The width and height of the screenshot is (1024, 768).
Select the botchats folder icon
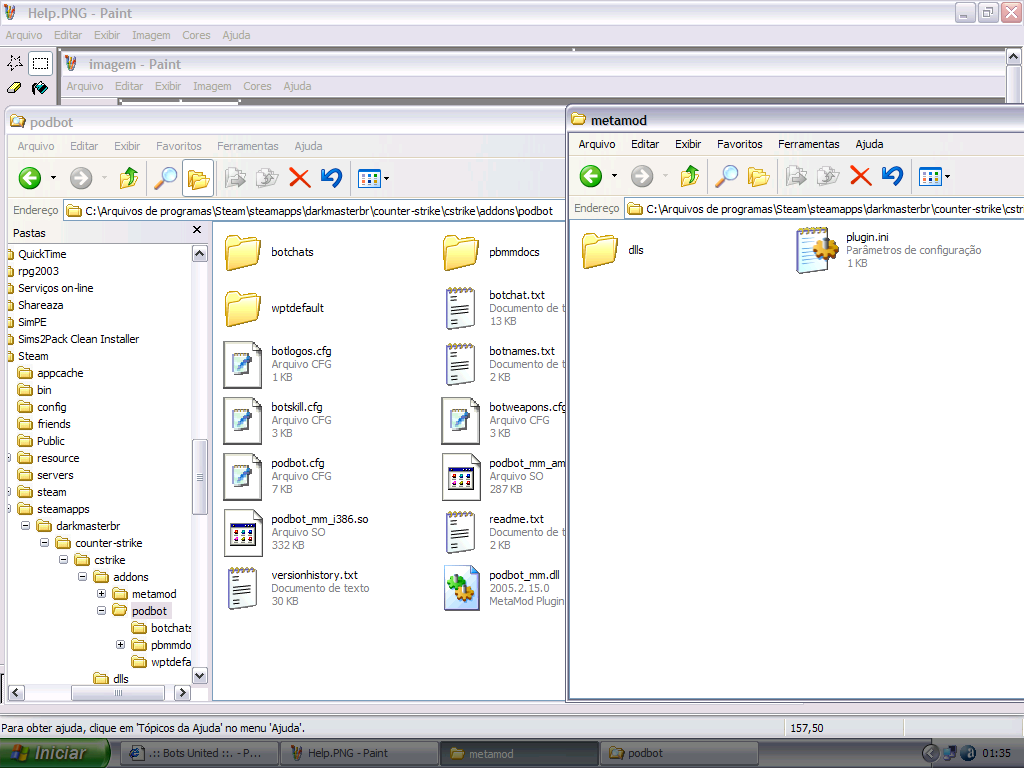tap(243, 253)
